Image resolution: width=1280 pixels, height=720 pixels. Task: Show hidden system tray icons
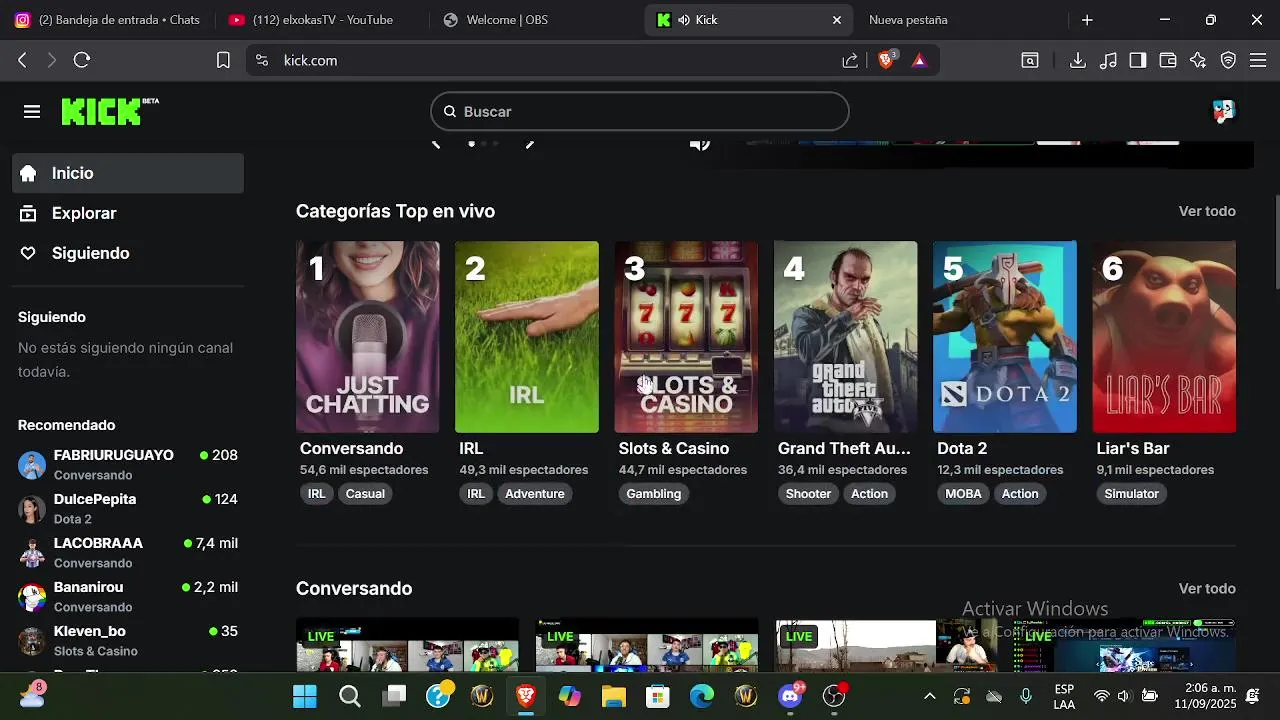929,696
